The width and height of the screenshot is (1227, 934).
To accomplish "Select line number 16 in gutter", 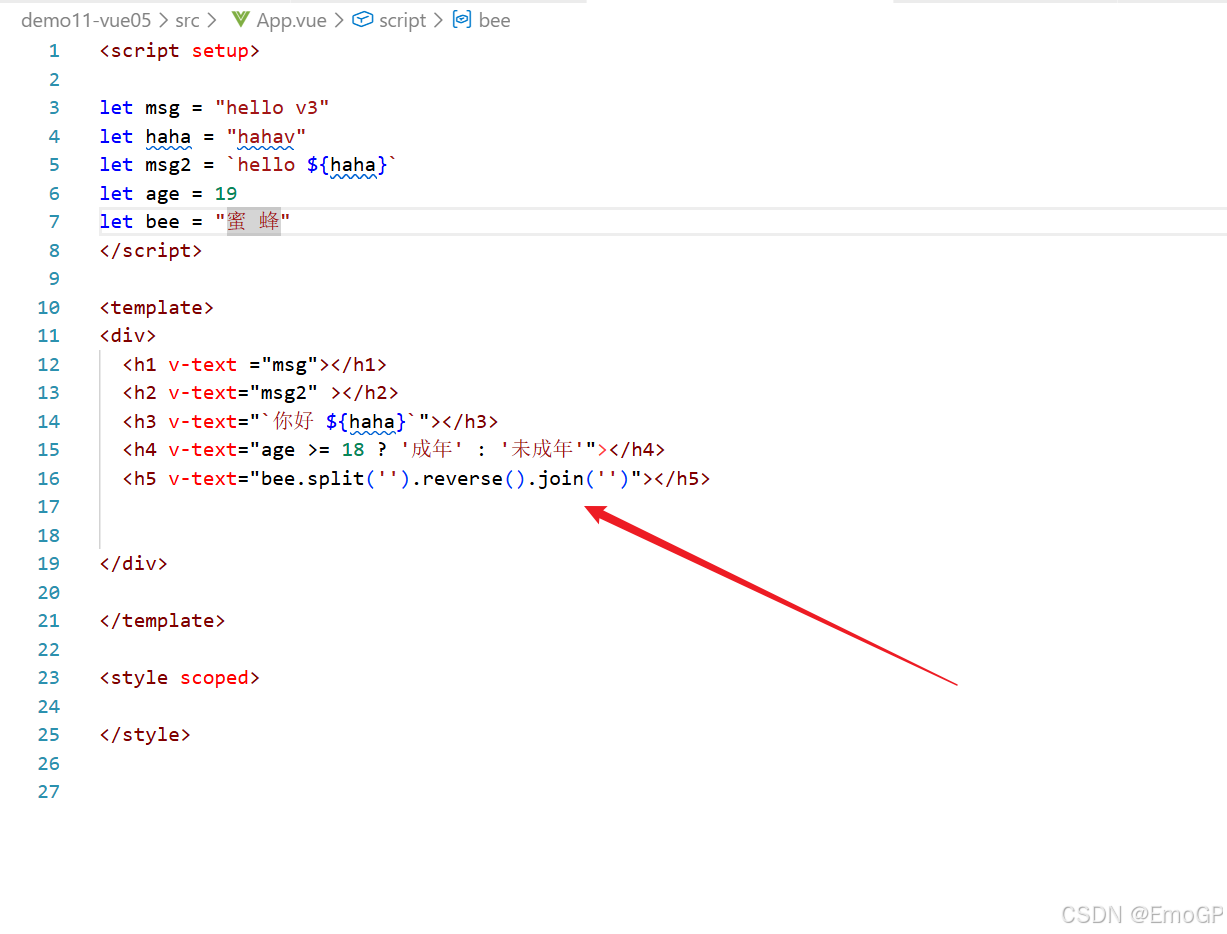I will 49,479.
